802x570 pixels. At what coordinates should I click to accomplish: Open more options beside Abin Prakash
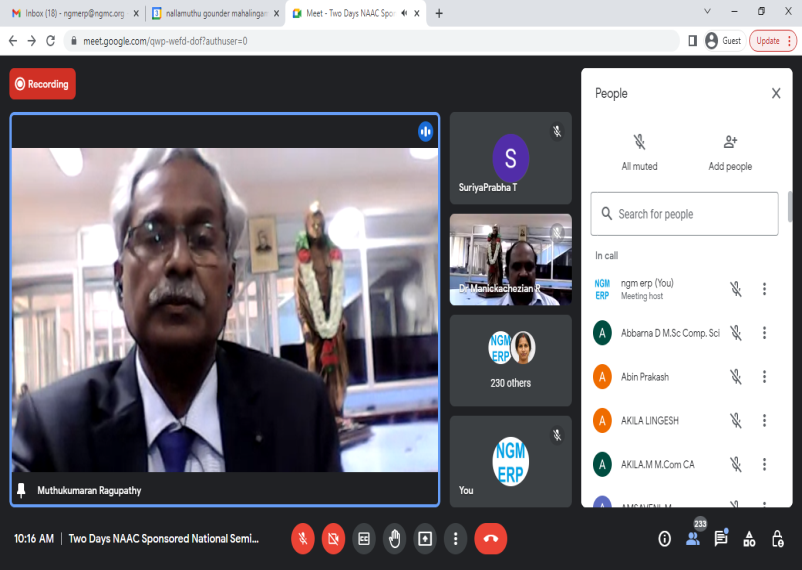click(x=765, y=377)
